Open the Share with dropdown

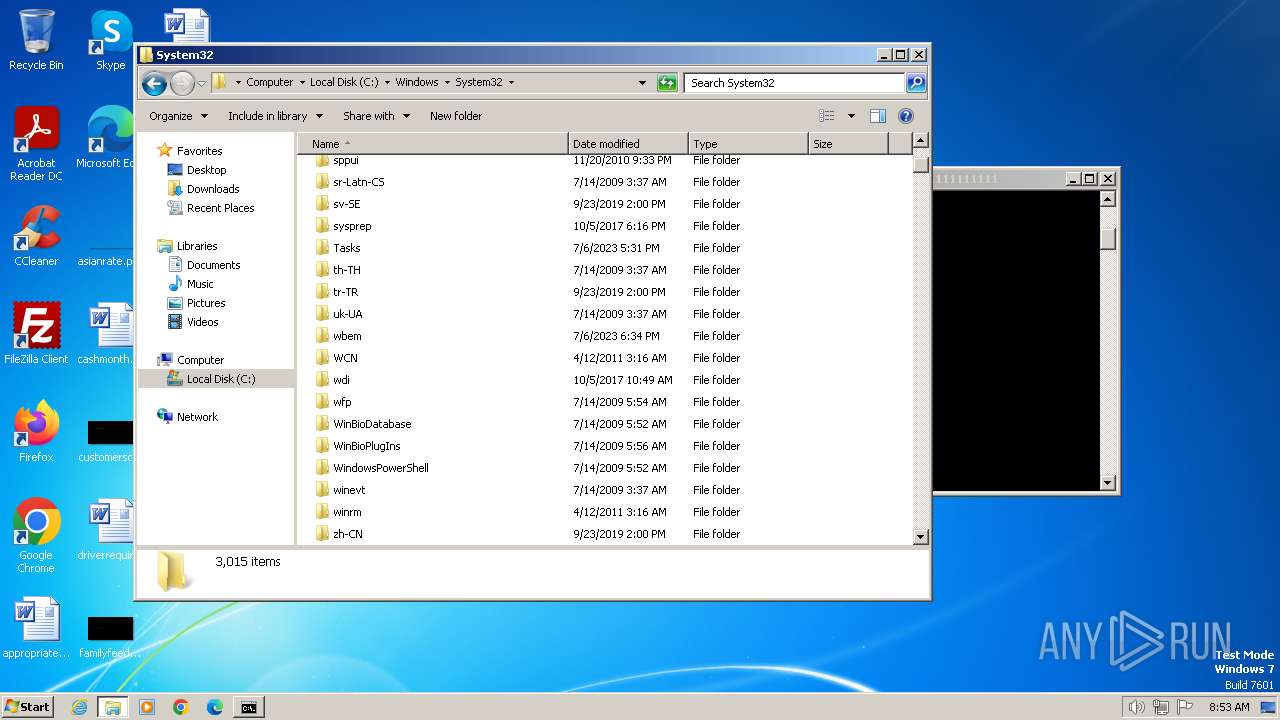[x=376, y=116]
